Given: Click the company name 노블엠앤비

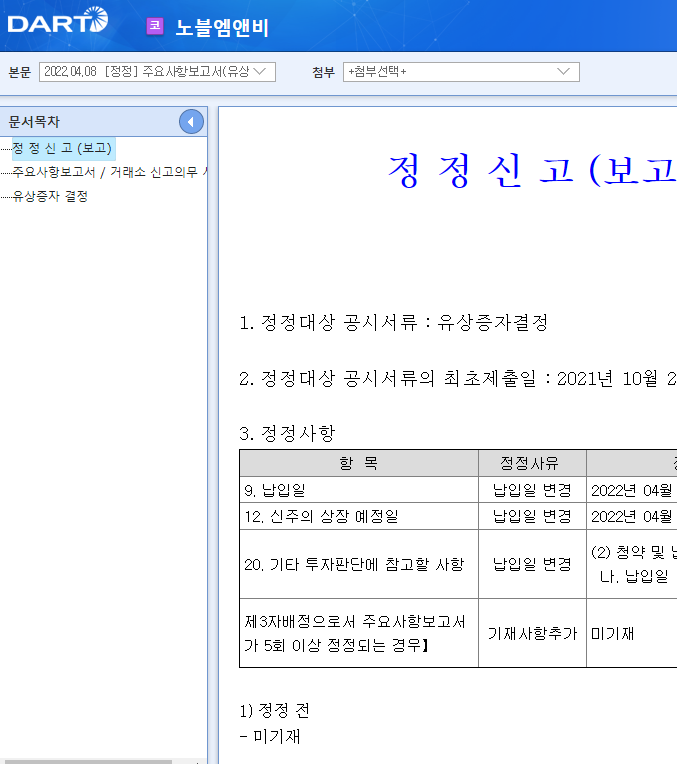Looking at the screenshot, I should (x=222, y=27).
